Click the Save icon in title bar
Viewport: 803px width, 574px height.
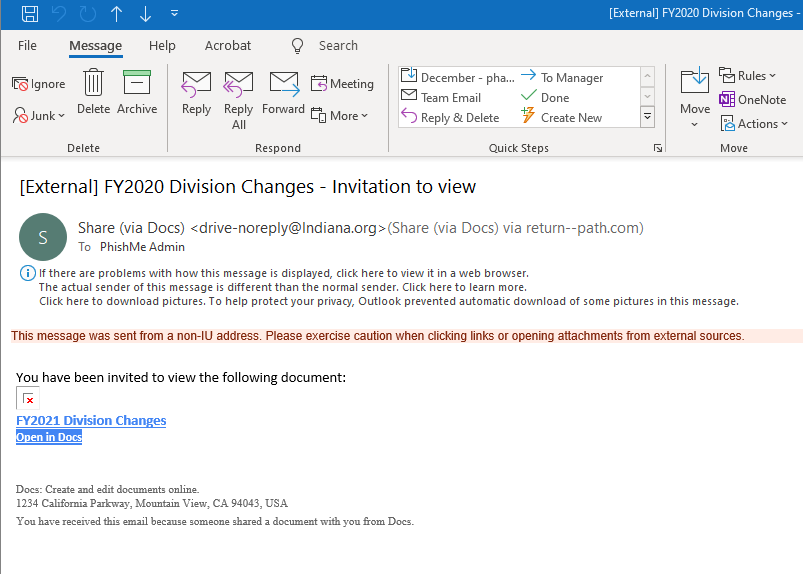pos(29,13)
